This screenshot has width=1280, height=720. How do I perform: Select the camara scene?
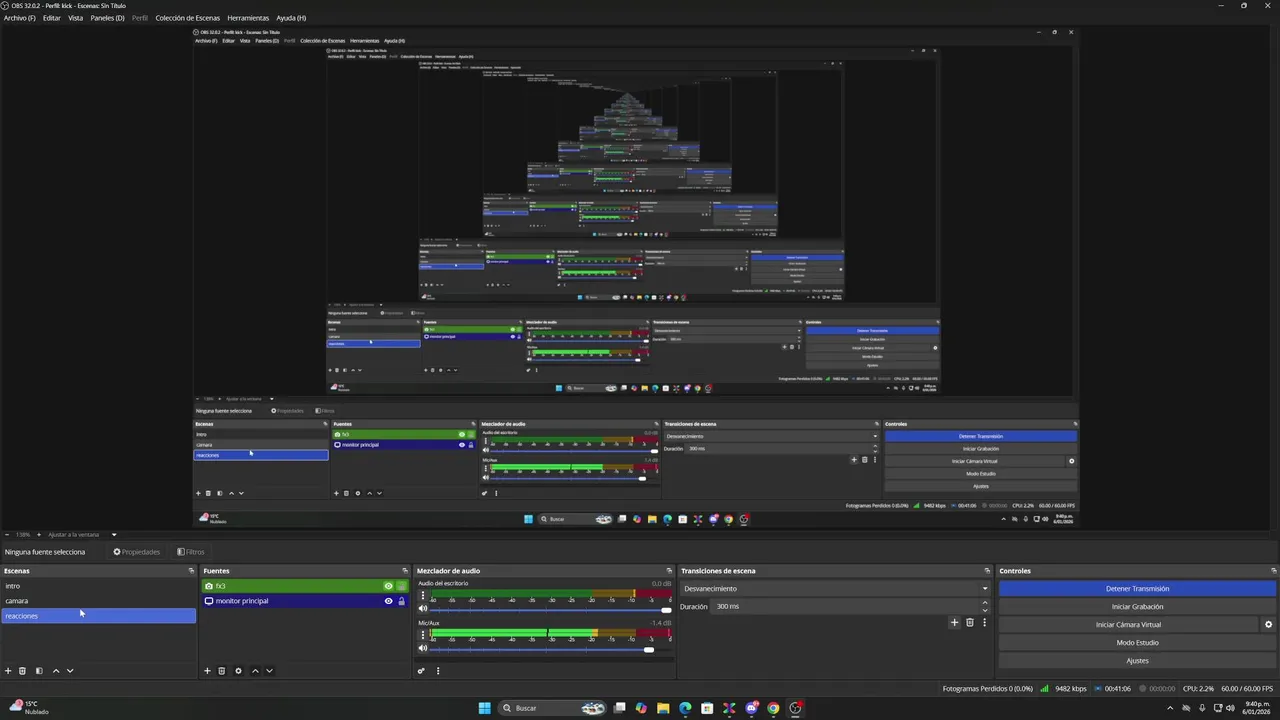(98, 601)
